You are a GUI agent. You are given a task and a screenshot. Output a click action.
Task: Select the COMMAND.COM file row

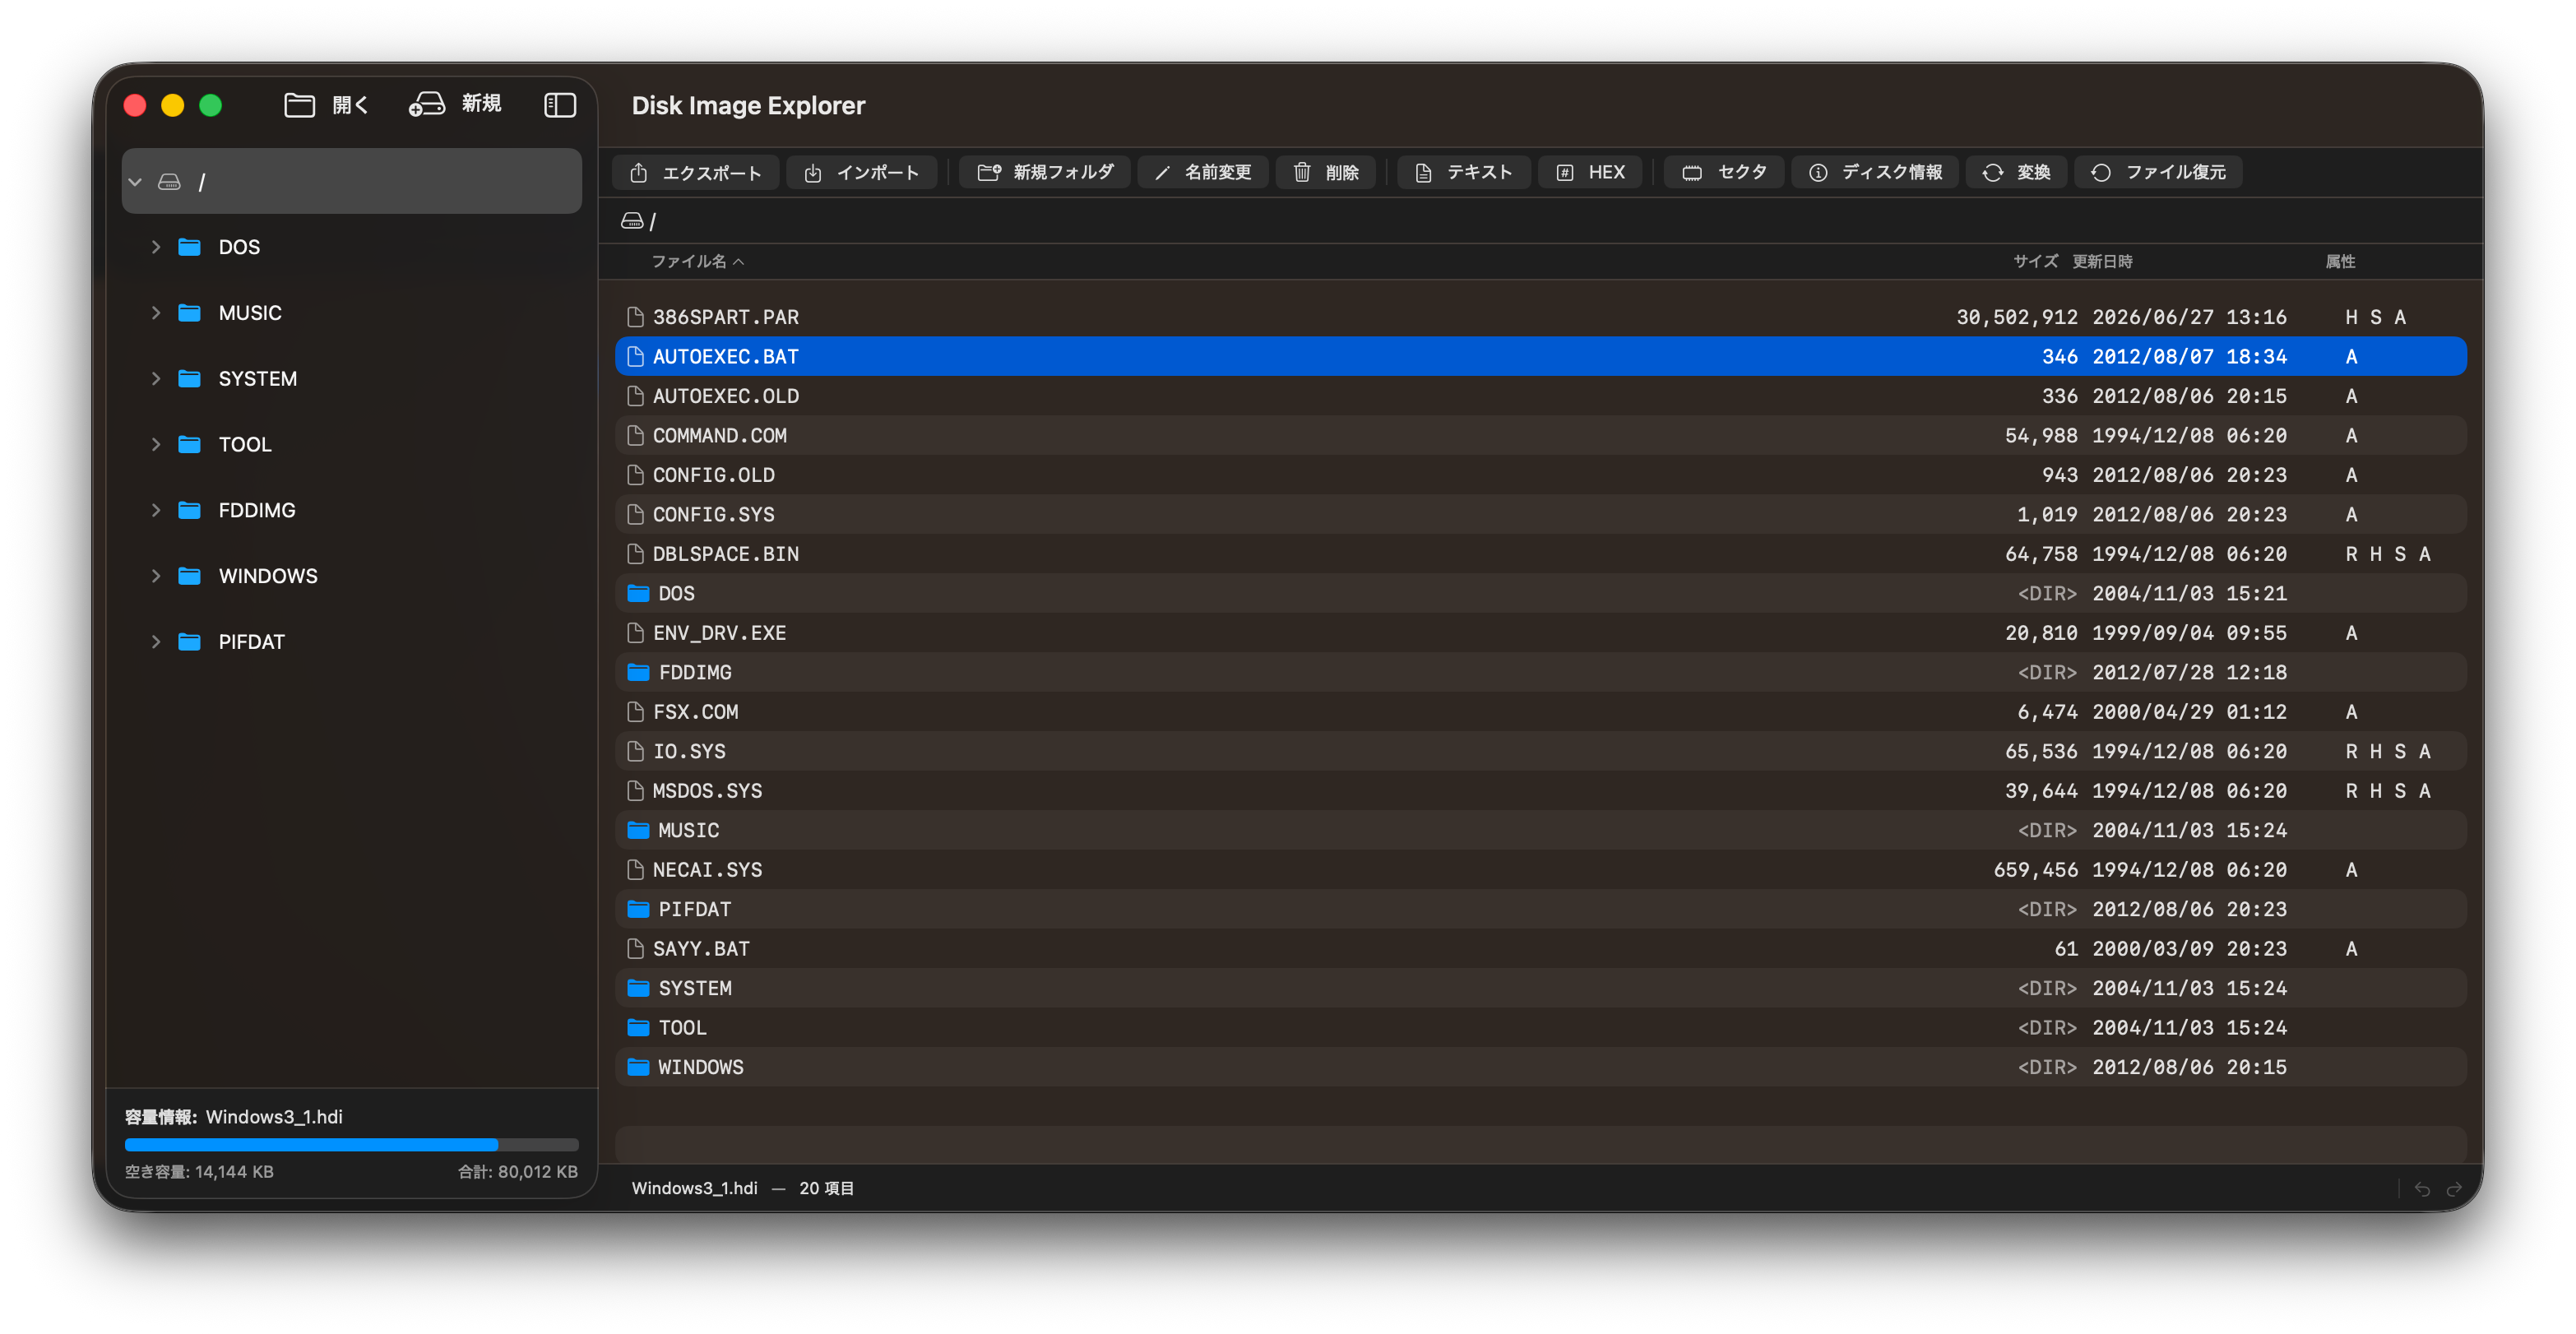point(1540,435)
